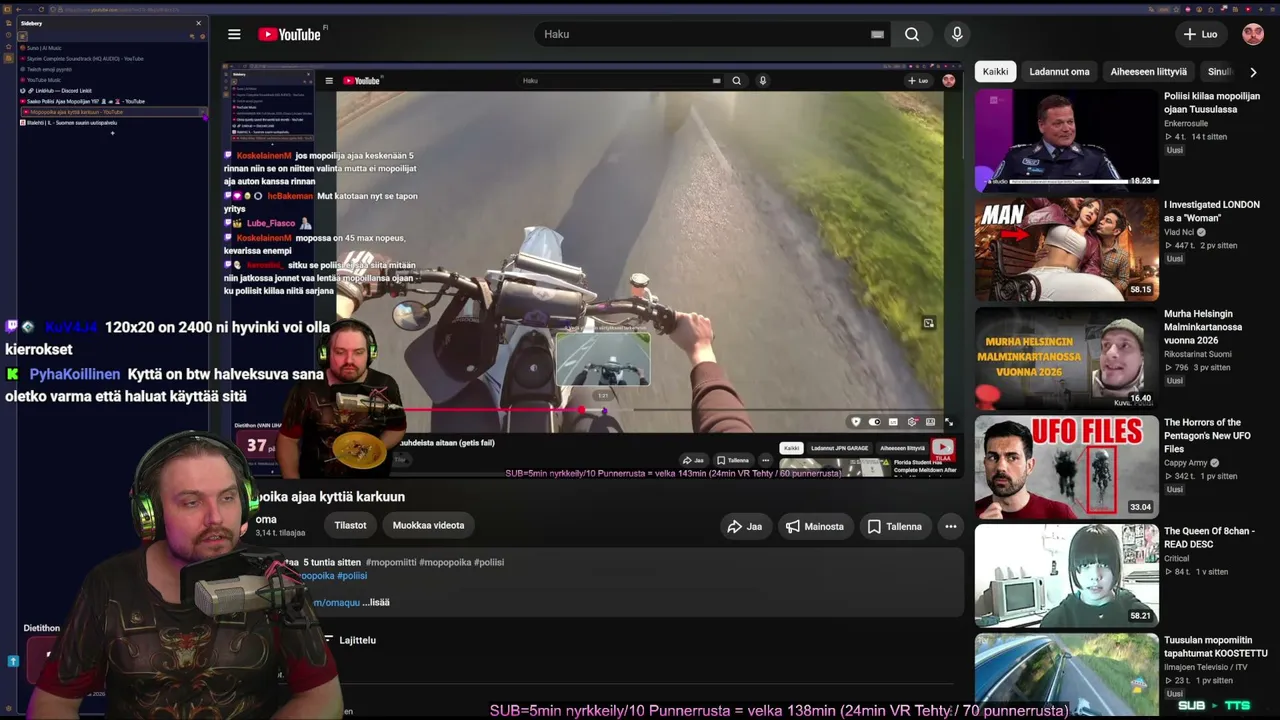Toggle subtitles in inner video player
The height and width of the screenshot is (720, 1280).
click(893, 422)
